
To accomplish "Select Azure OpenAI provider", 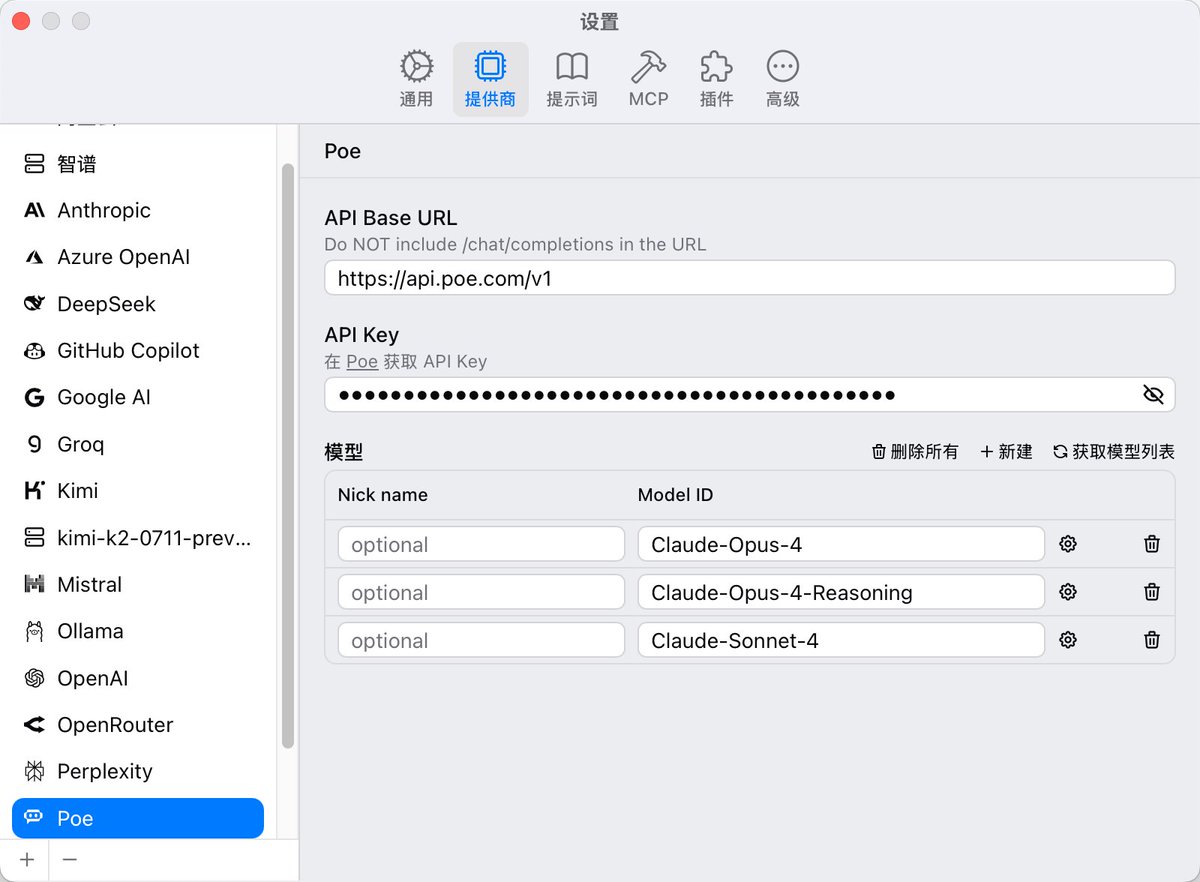I will 138,257.
